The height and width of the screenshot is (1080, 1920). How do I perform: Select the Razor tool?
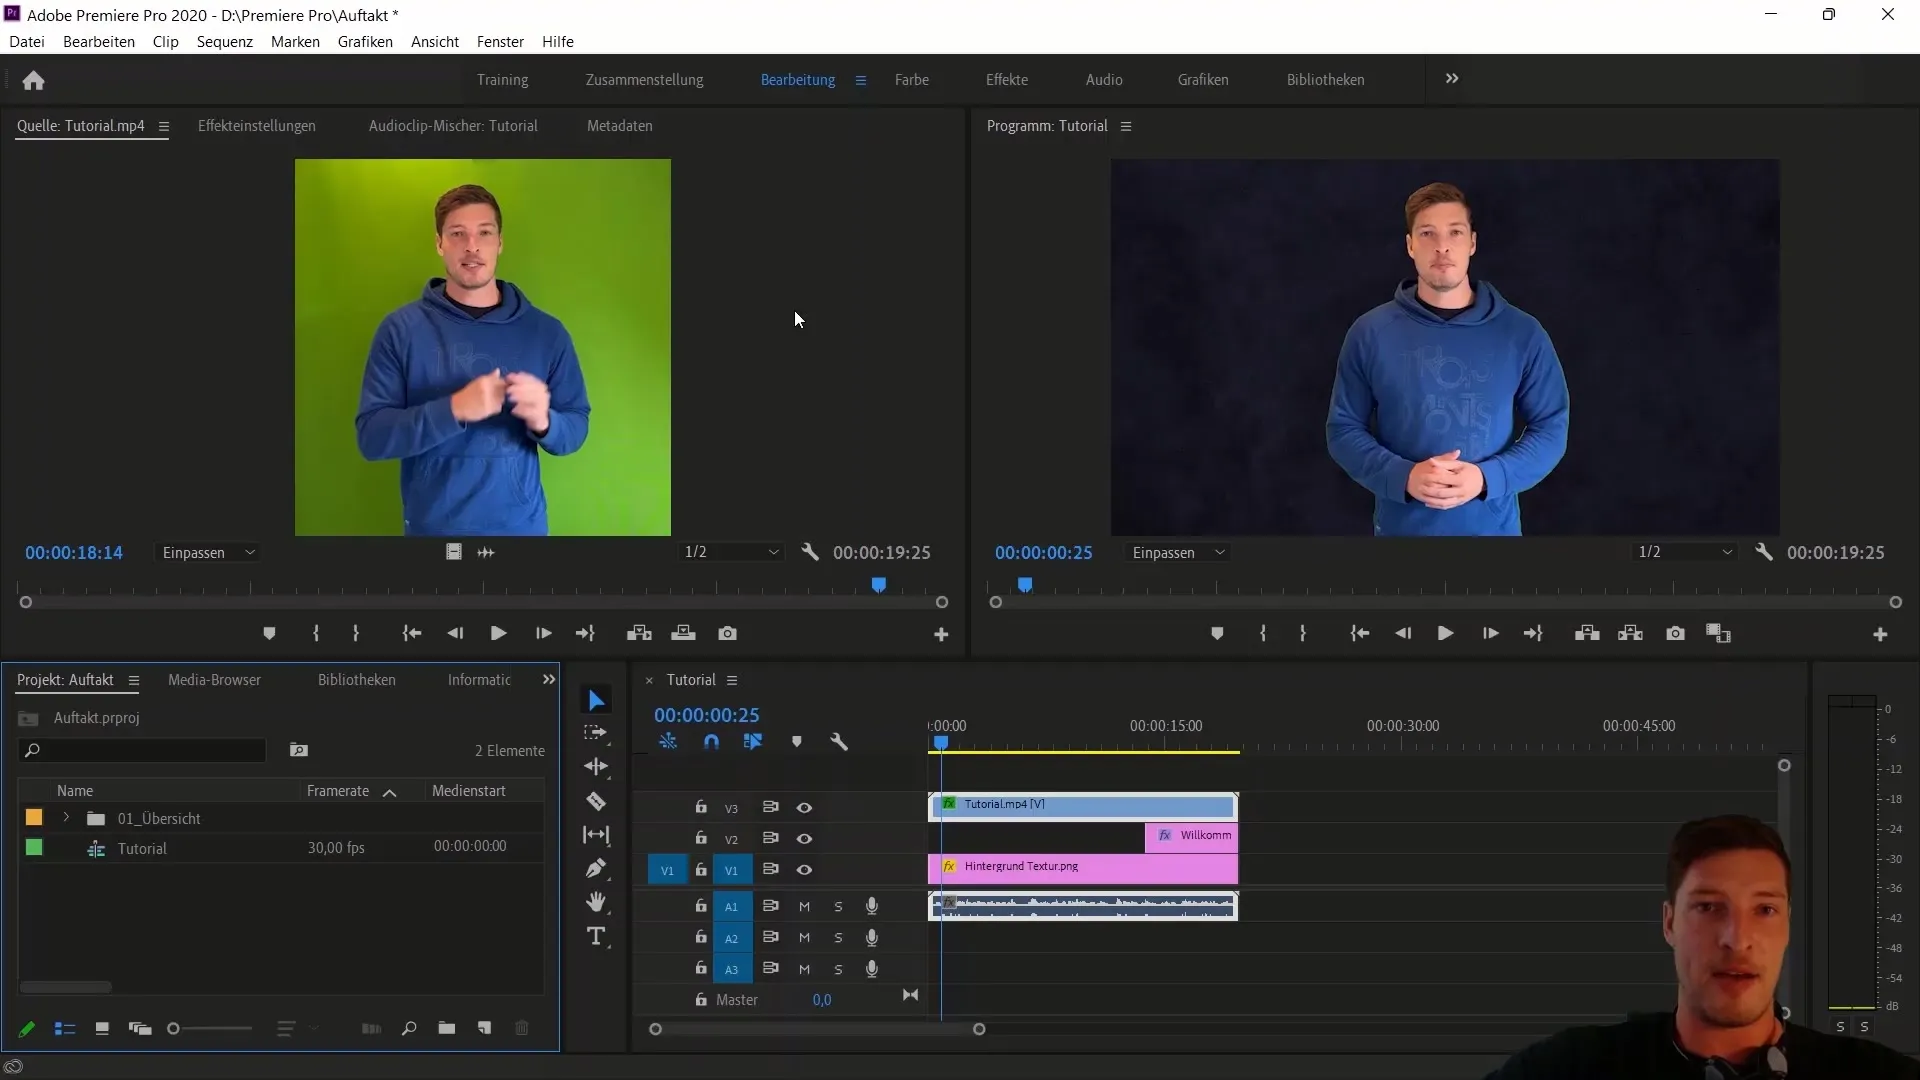tap(596, 801)
